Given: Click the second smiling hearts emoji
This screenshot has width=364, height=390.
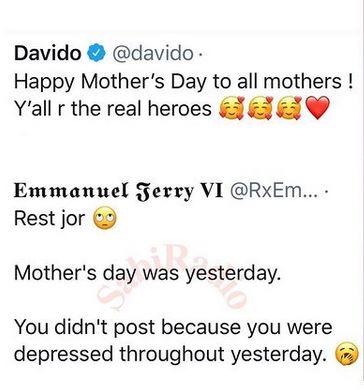Looking at the screenshot, I should click(261, 108).
